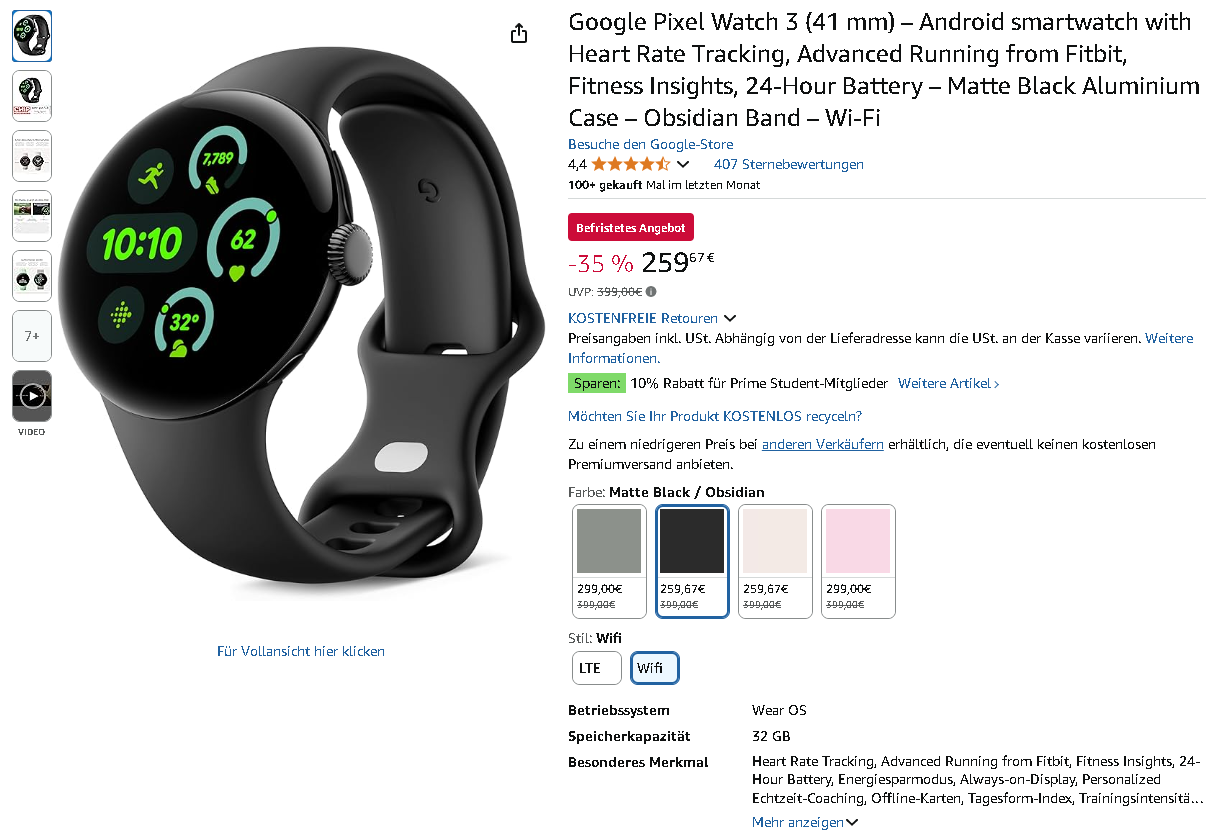Select the first watch thumbnail image

click(x=32, y=36)
